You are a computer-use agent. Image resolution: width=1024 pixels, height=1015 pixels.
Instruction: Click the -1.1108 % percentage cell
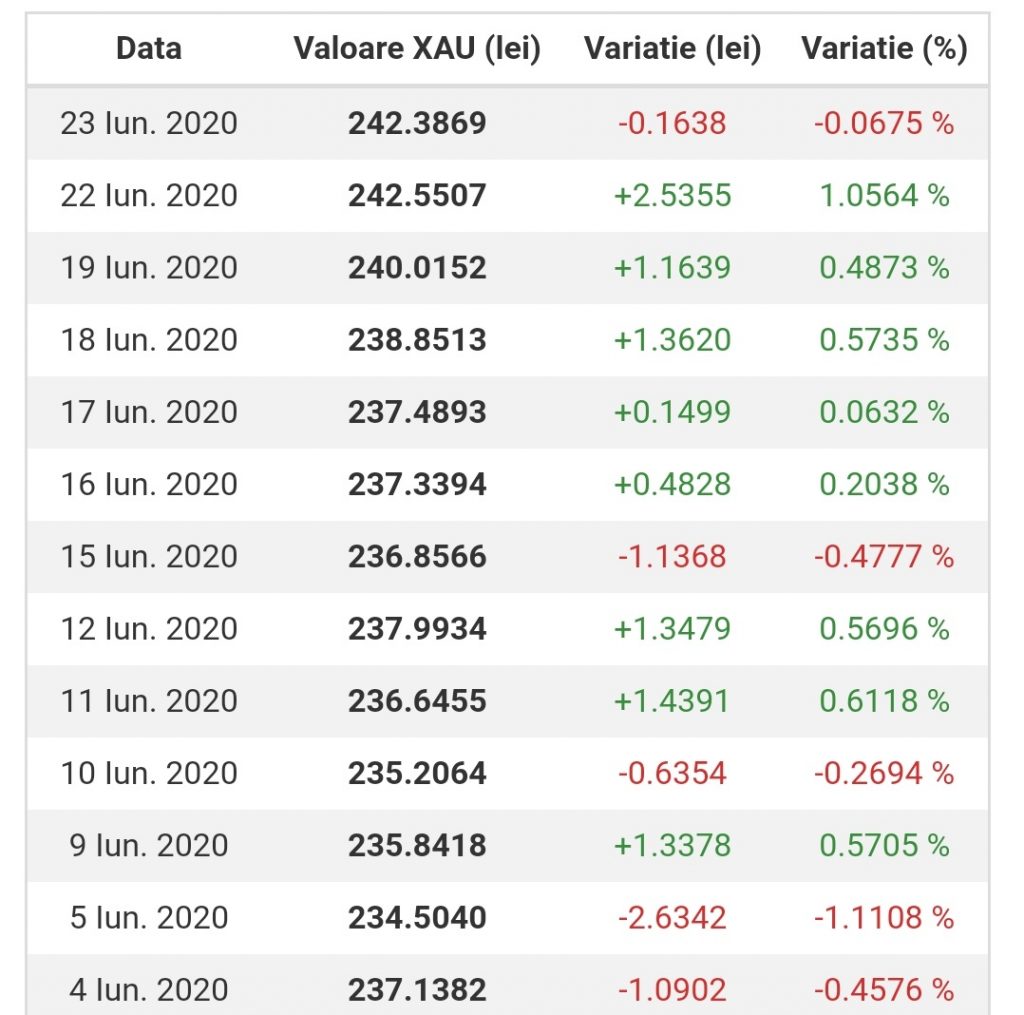pos(884,918)
